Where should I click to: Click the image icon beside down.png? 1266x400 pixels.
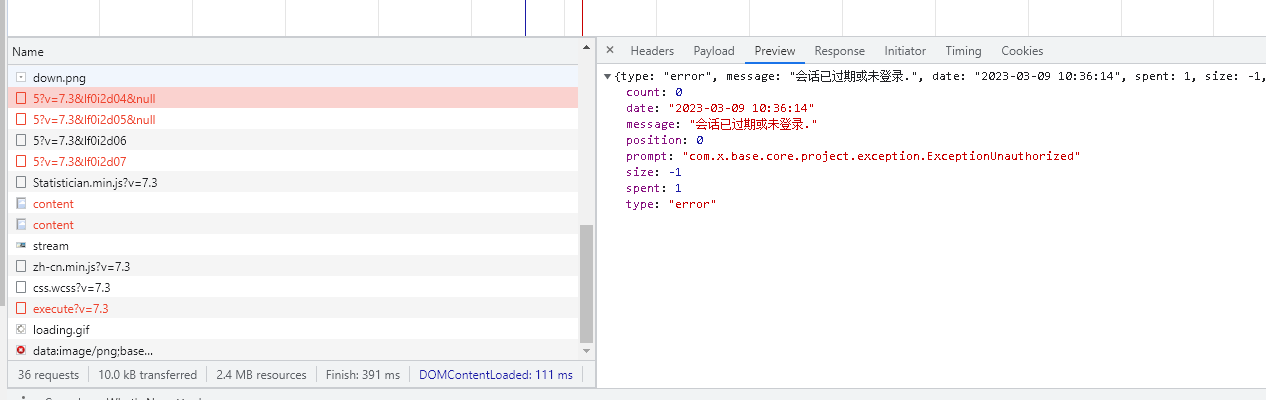(21, 77)
